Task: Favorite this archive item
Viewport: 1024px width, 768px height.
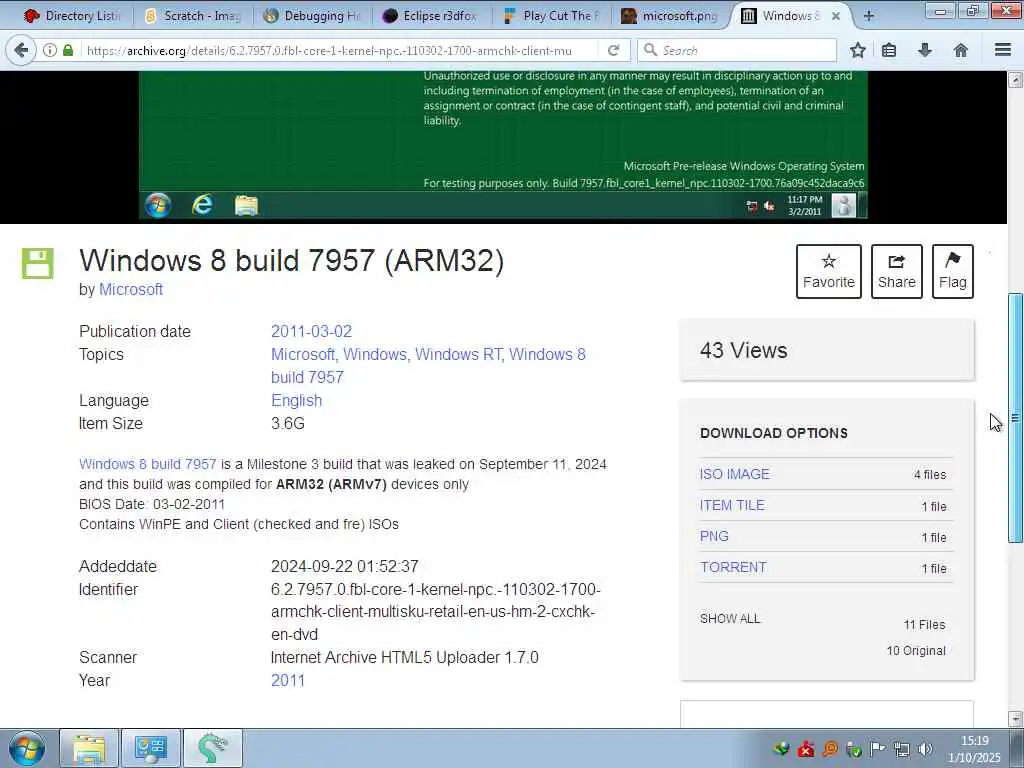Action: [x=829, y=272]
